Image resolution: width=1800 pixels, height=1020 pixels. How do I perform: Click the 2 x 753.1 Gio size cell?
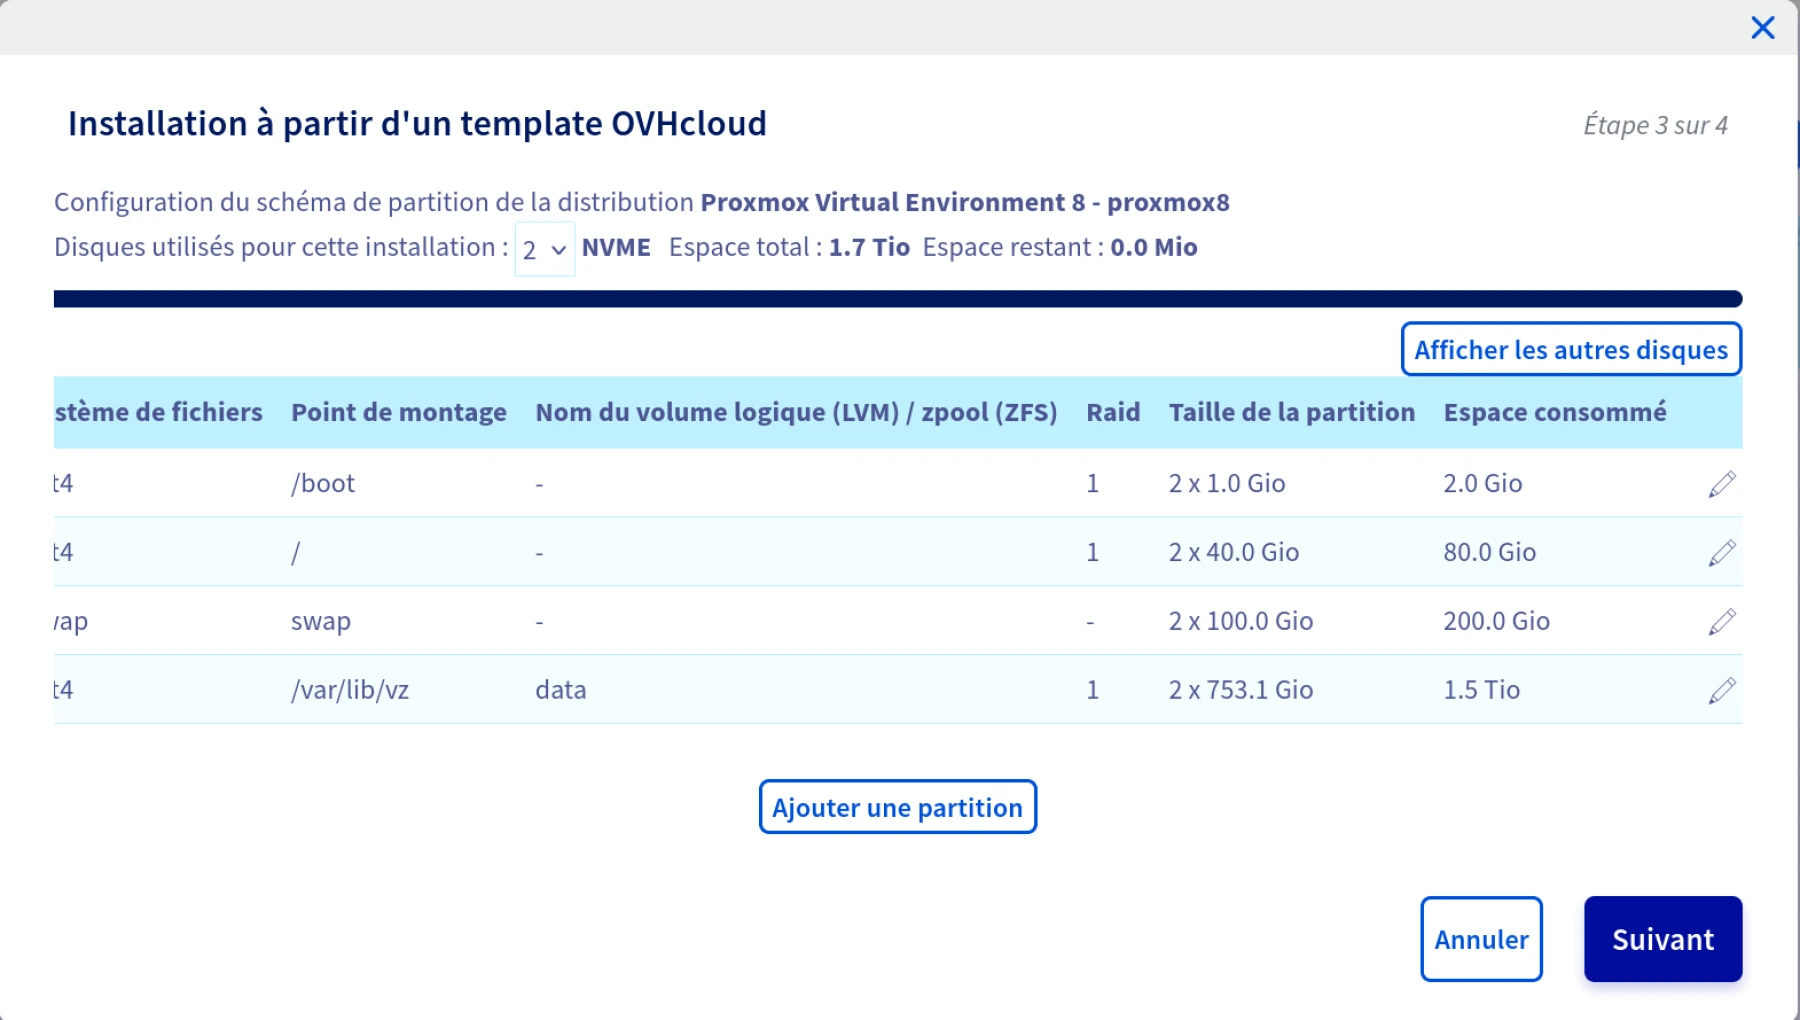click(1240, 690)
